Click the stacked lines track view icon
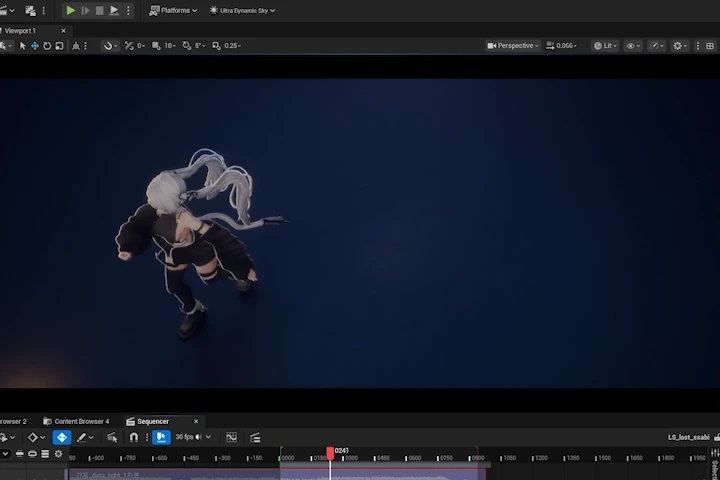This screenshot has height=480, width=720. coord(45,454)
